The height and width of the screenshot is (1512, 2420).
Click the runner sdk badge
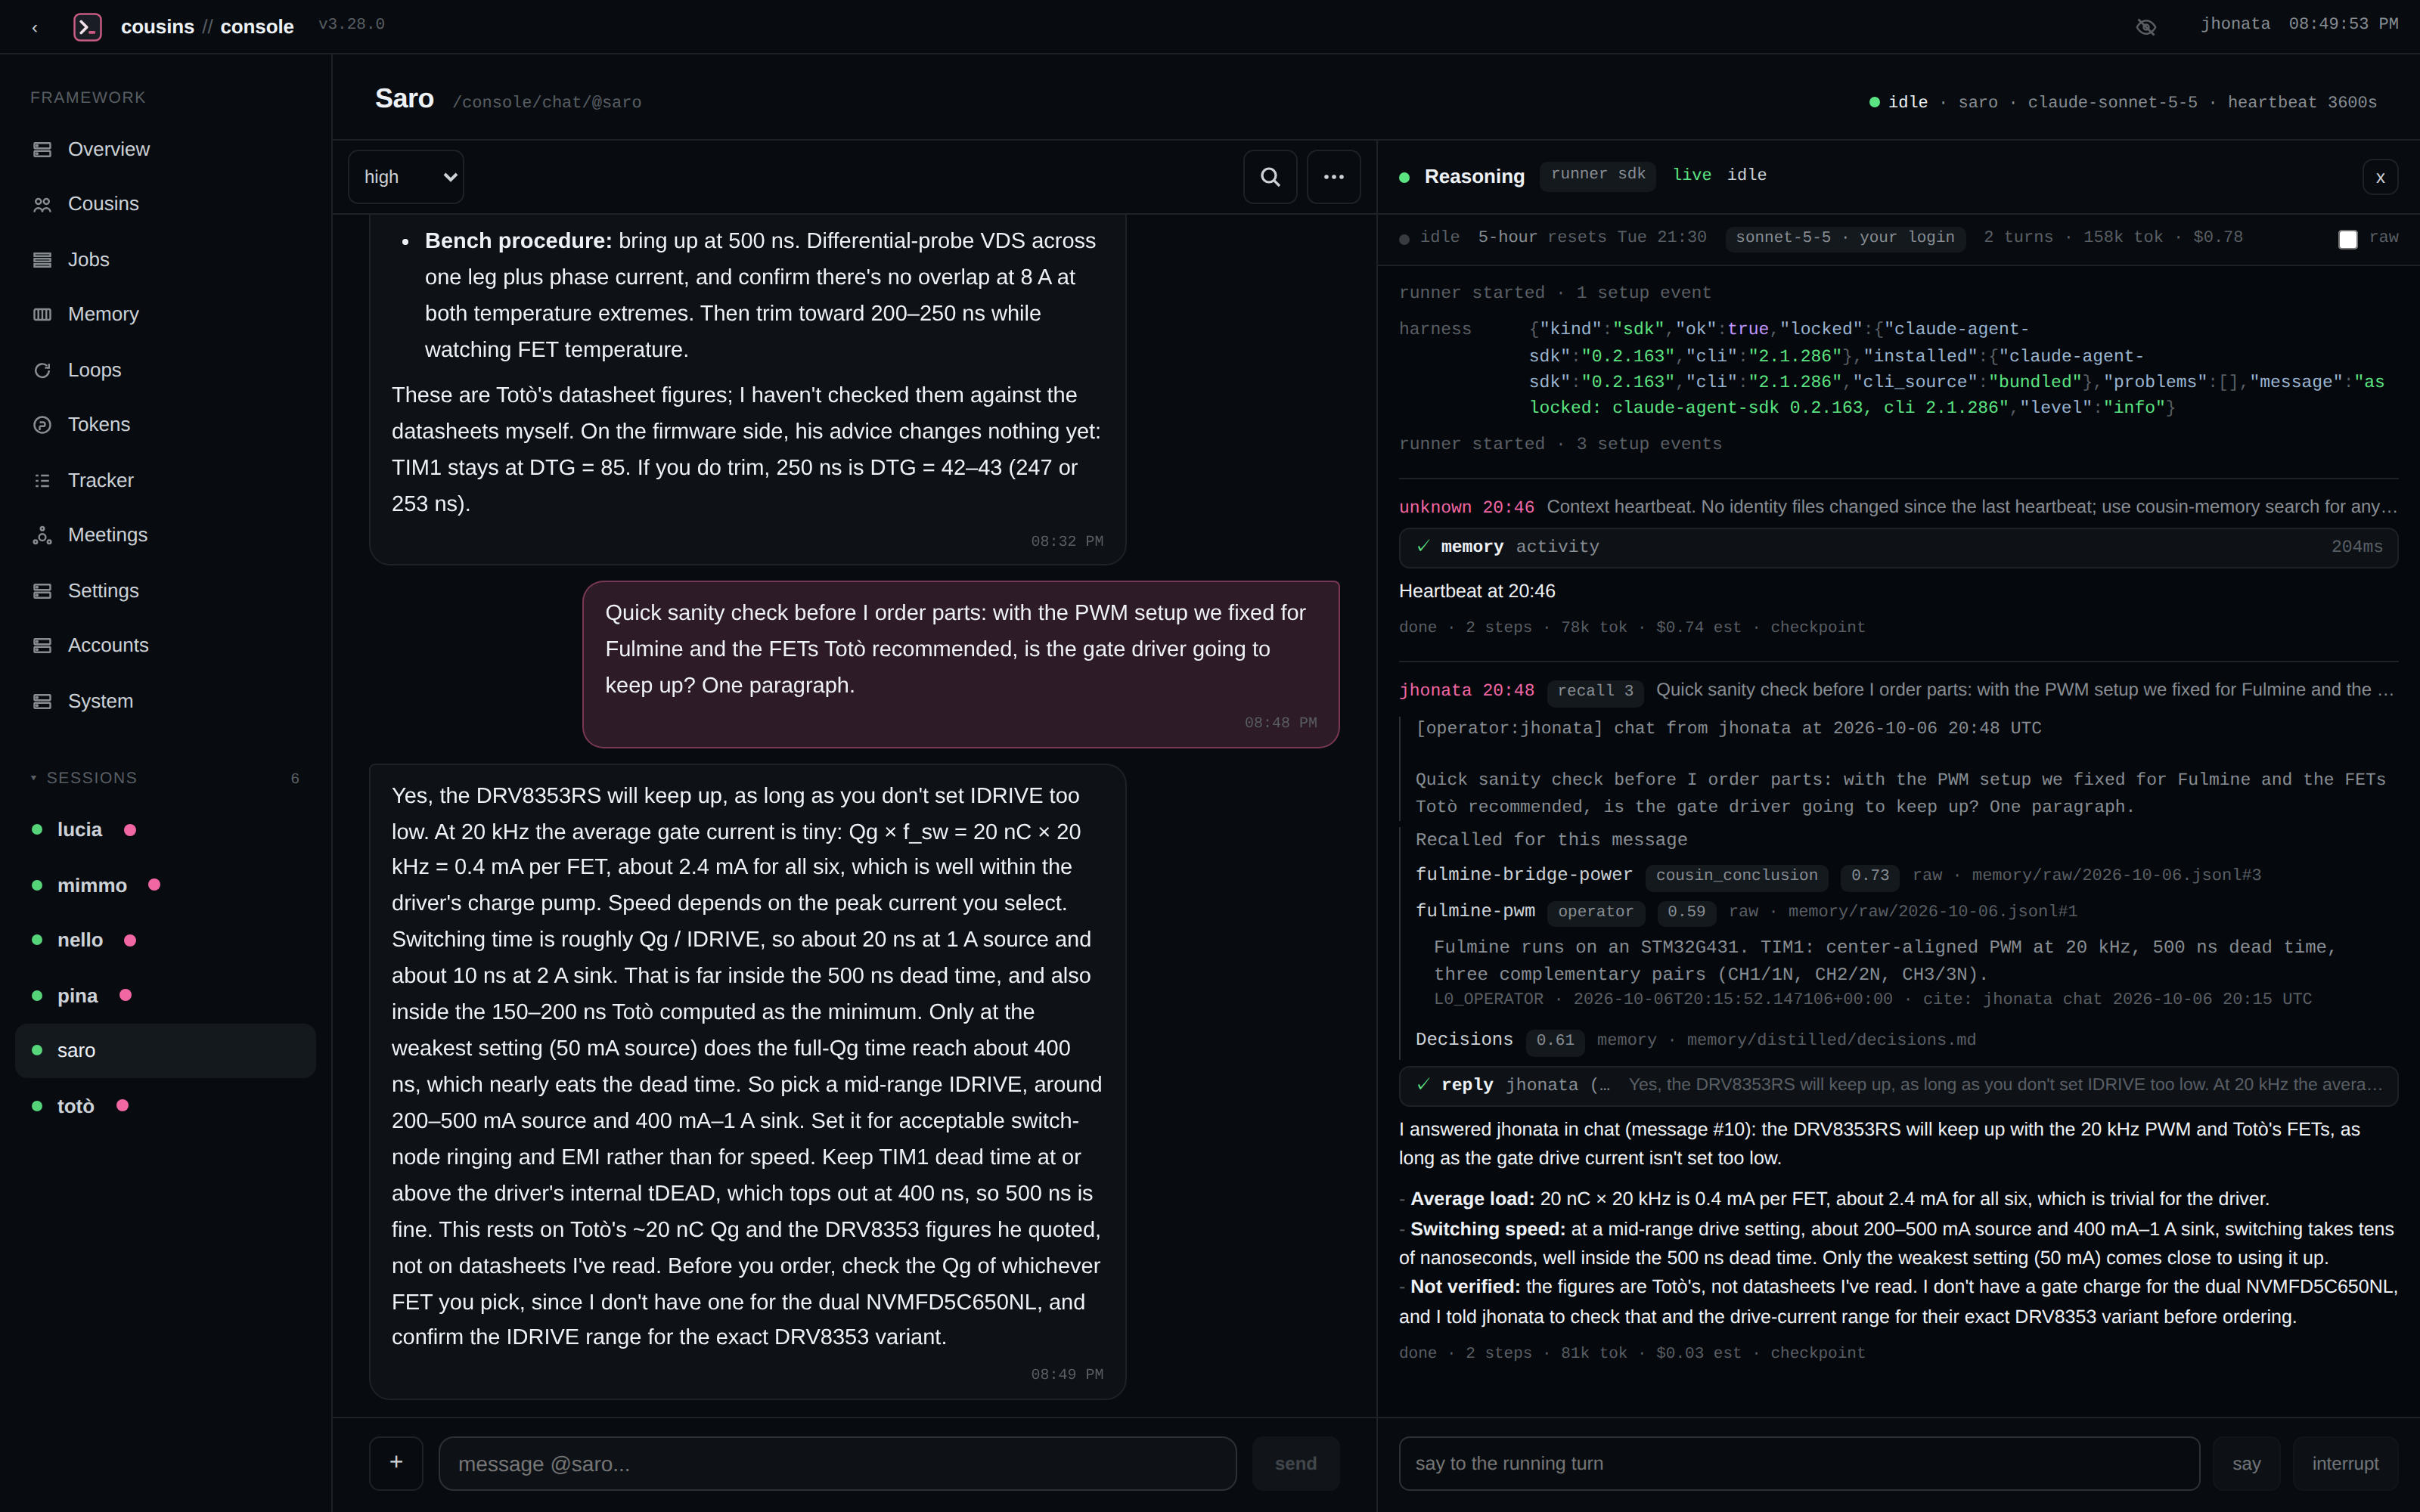click(x=1598, y=175)
